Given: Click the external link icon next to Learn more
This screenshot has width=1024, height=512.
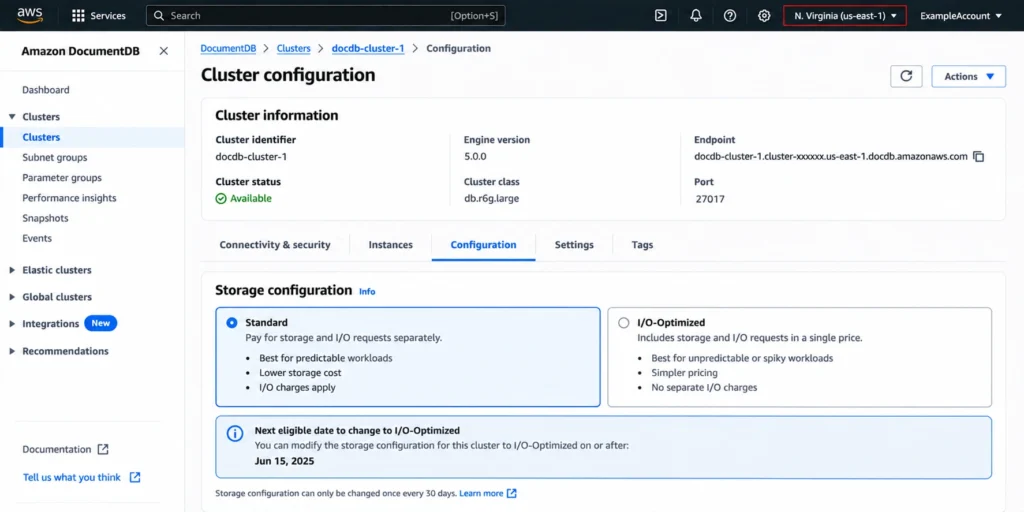Looking at the screenshot, I should click(512, 493).
